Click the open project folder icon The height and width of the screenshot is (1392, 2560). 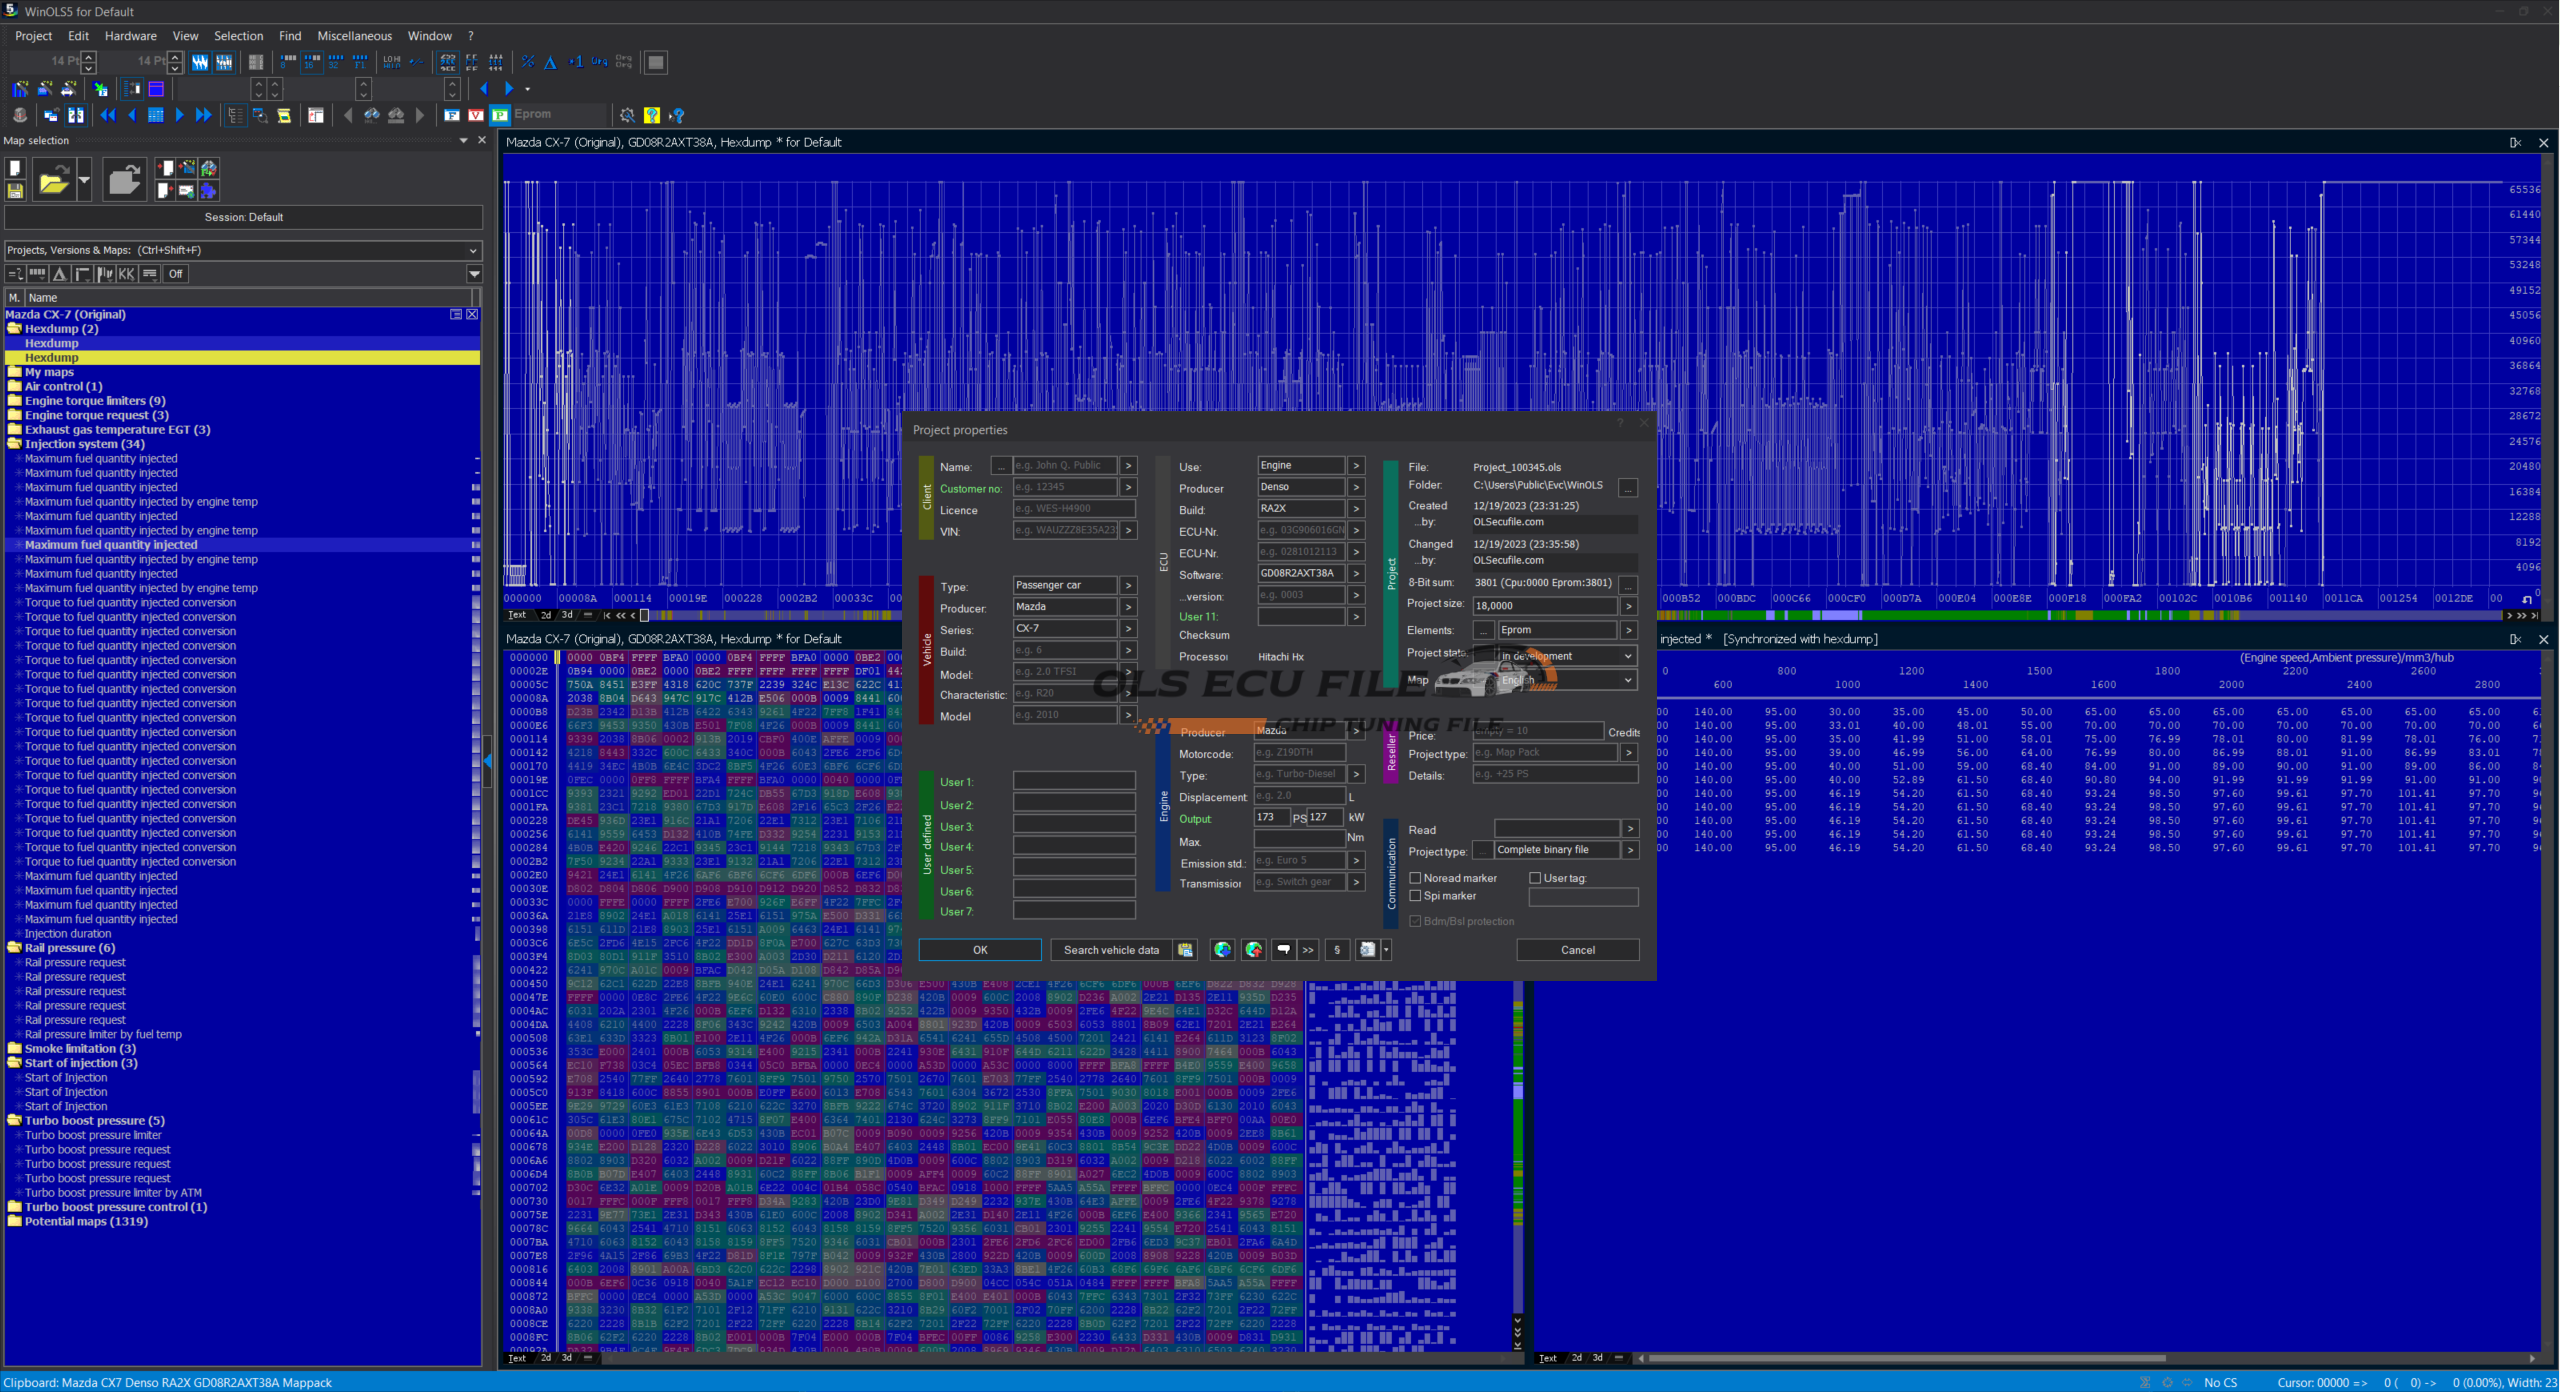click(x=54, y=181)
